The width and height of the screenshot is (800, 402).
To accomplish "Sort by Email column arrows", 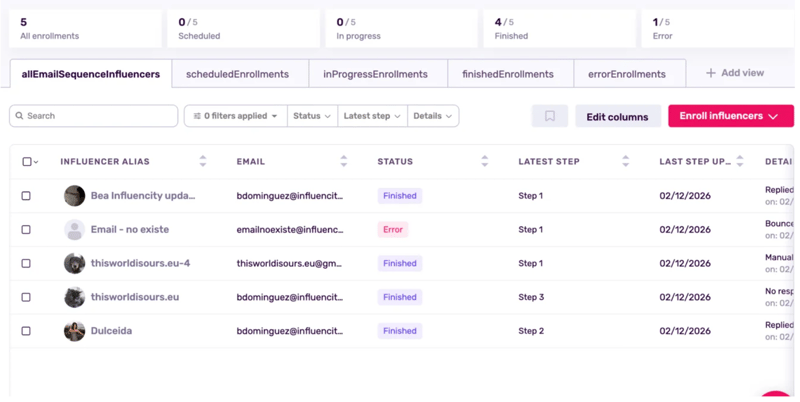I will (x=343, y=161).
